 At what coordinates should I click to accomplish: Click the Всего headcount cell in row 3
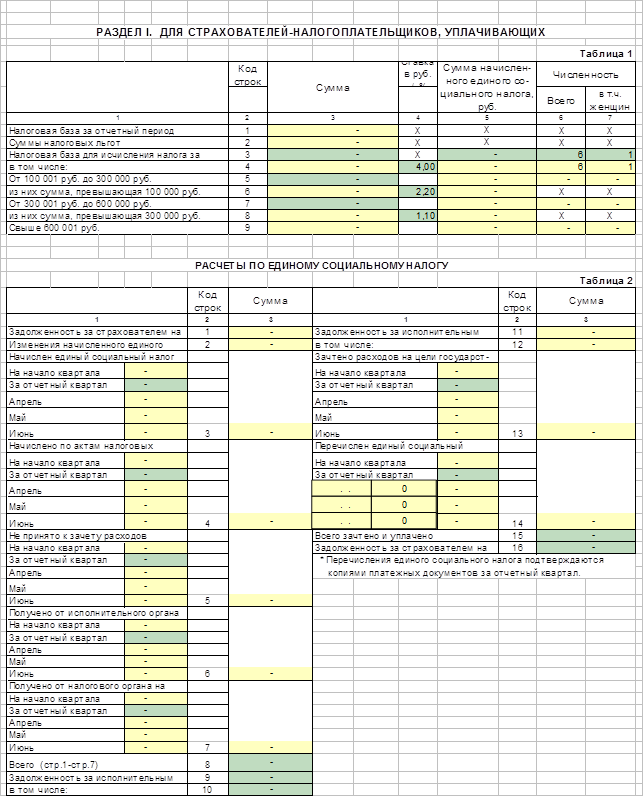pos(561,155)
